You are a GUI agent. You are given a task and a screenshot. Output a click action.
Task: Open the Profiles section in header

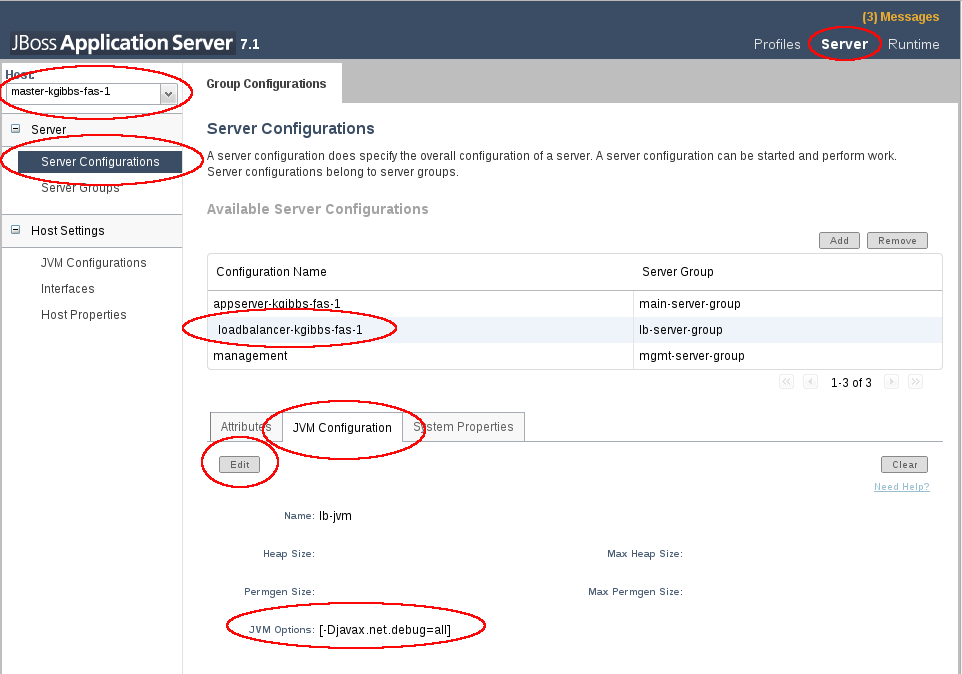[777, 44]
